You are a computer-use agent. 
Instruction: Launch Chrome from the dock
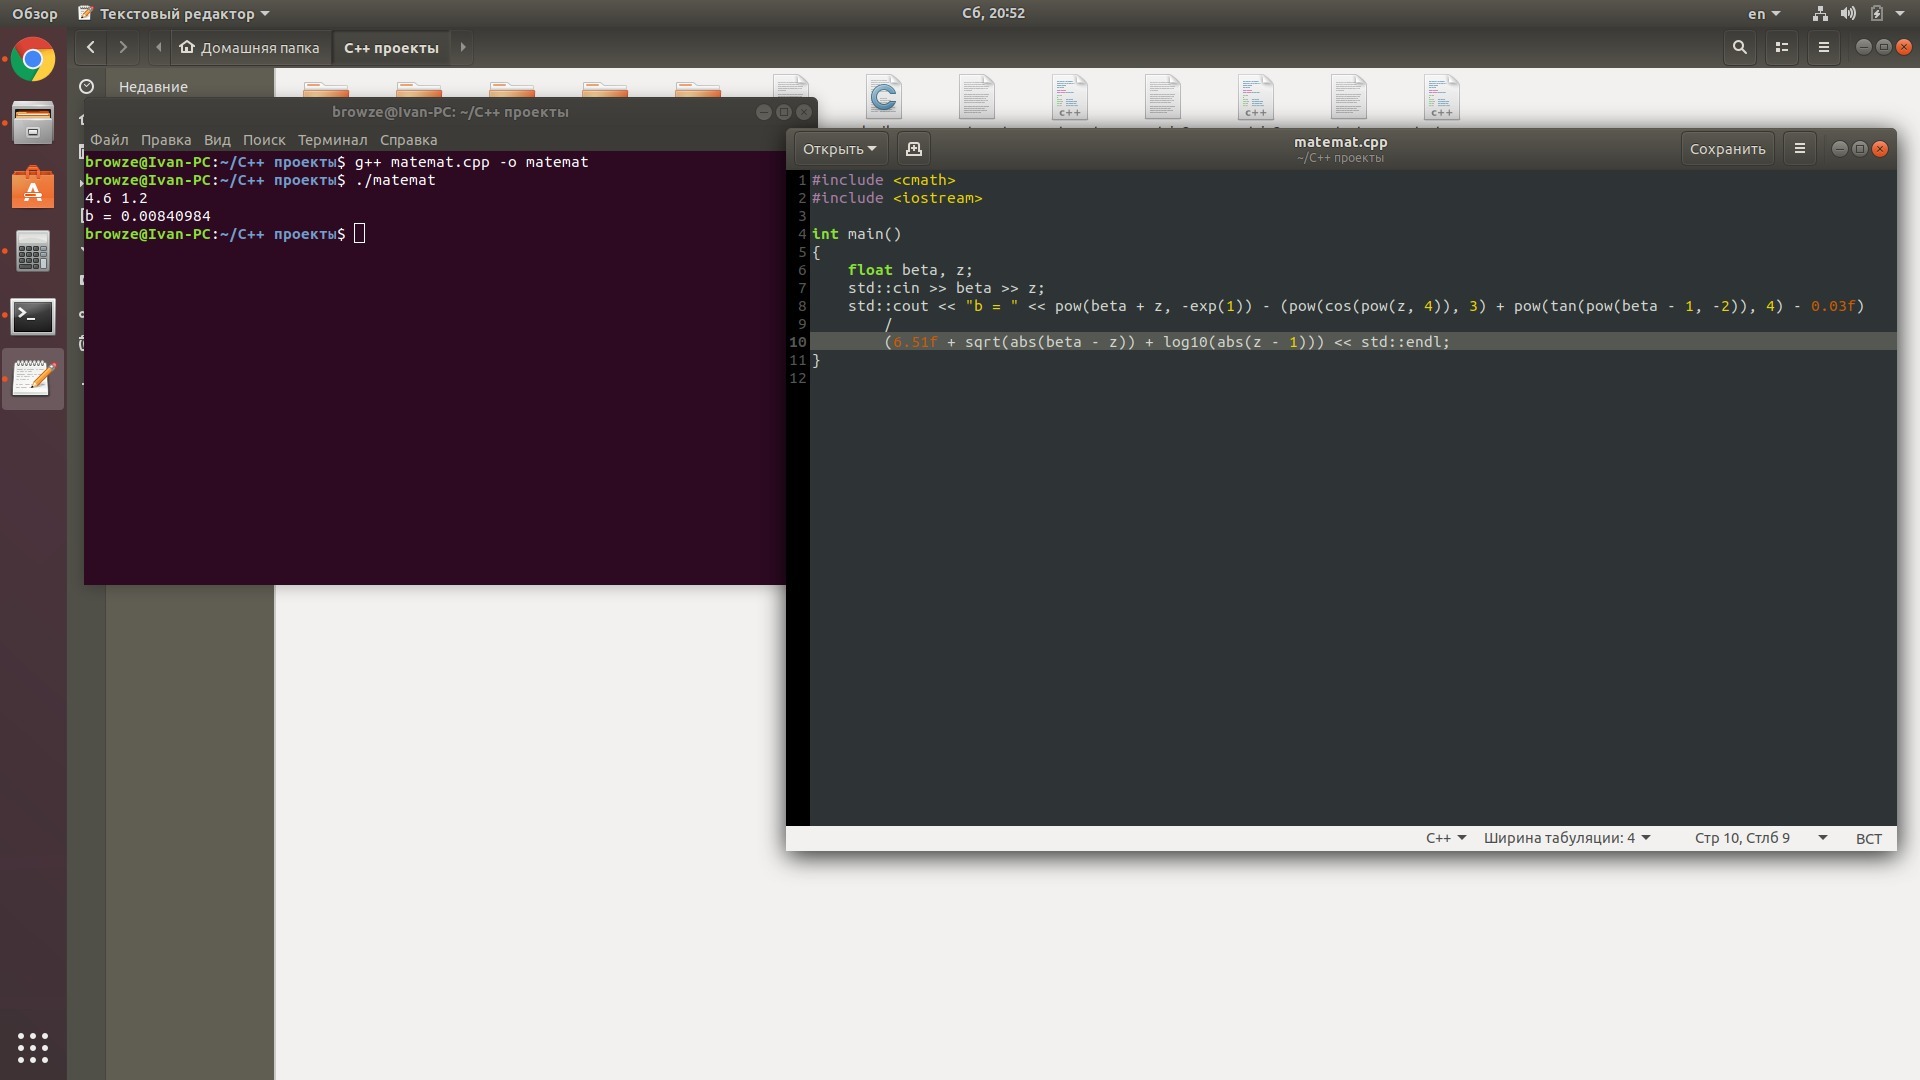(x=33, y=60)
